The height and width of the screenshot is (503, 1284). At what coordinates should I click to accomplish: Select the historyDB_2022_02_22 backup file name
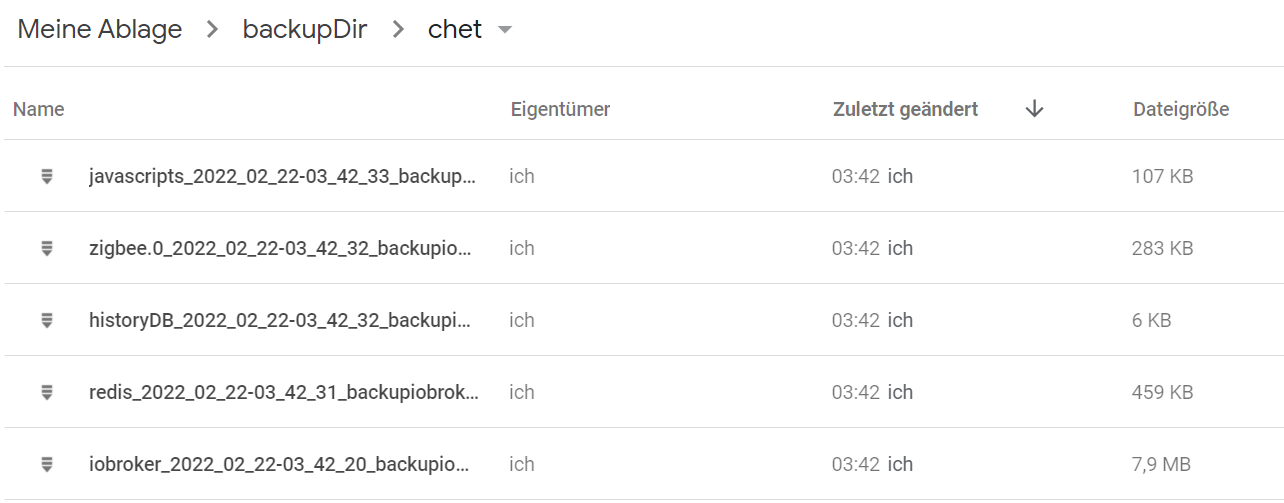click(x=279, y=320)
